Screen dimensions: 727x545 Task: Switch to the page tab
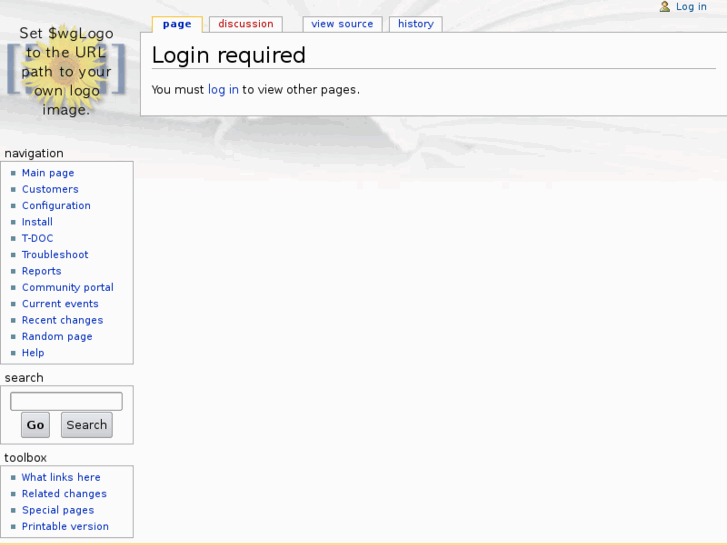pos(177,24)
